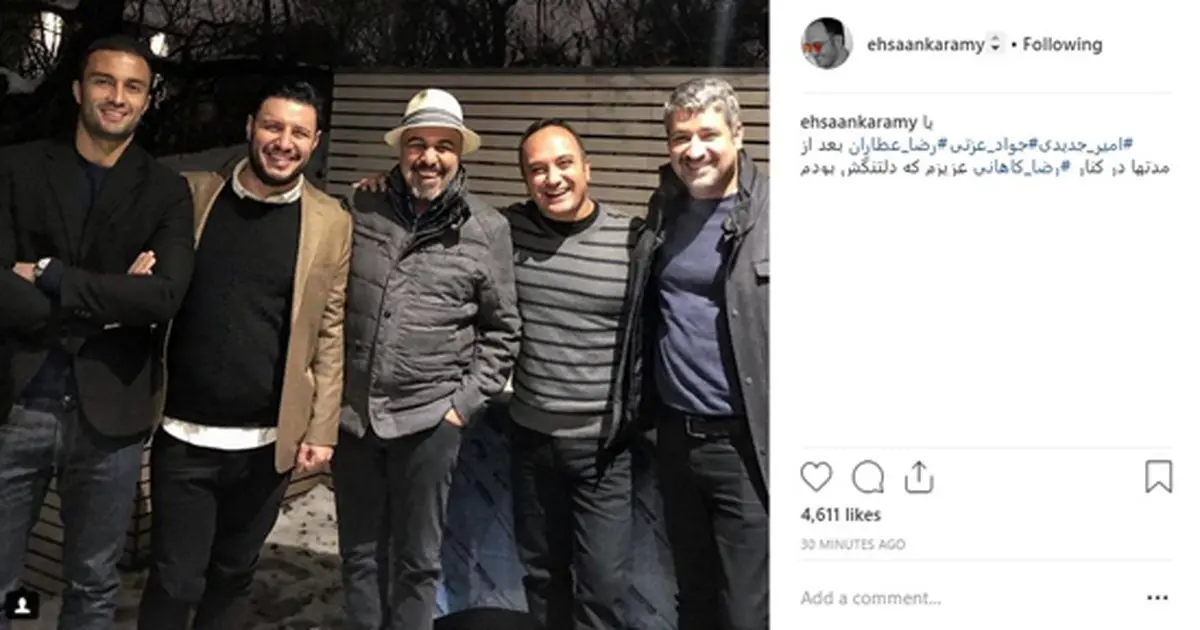Click the verified badge beside ehsaankaramy
The width and height of the screenshot is (1200, 630).
pyautogui.click(x=995, y=45)
